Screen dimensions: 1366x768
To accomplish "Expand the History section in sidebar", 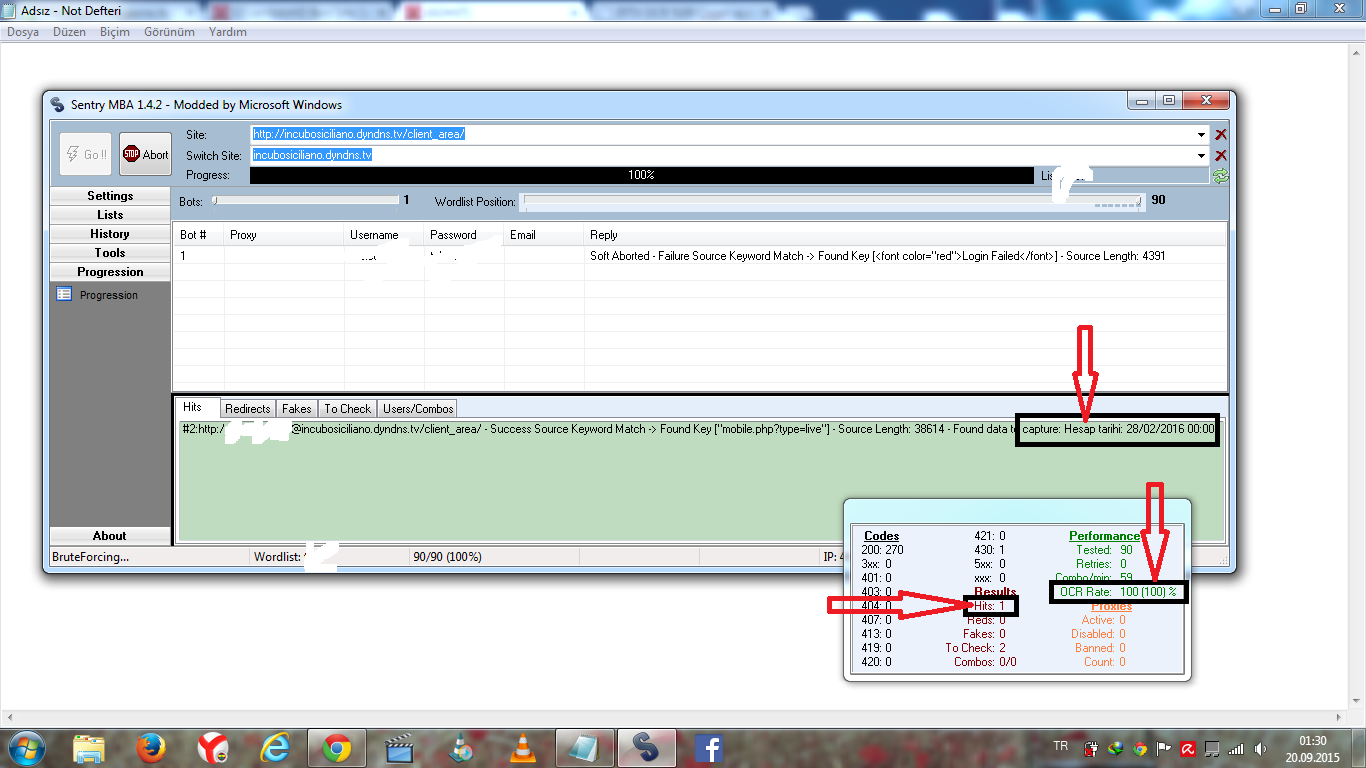I will coord(110,234).
